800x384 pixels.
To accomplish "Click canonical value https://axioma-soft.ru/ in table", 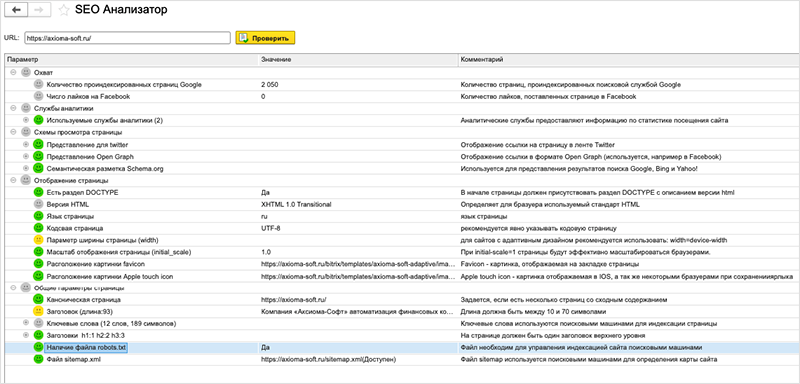I will click(293, 300).
